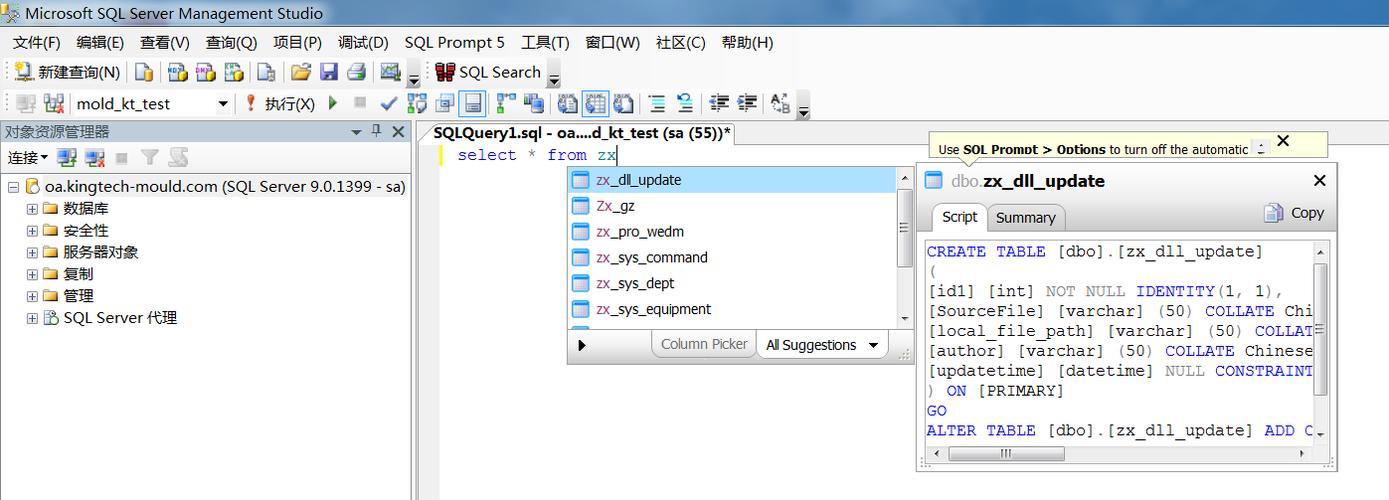
Task: Toggle the Object Explorer auto-hide pin
Action: [377, 131]
